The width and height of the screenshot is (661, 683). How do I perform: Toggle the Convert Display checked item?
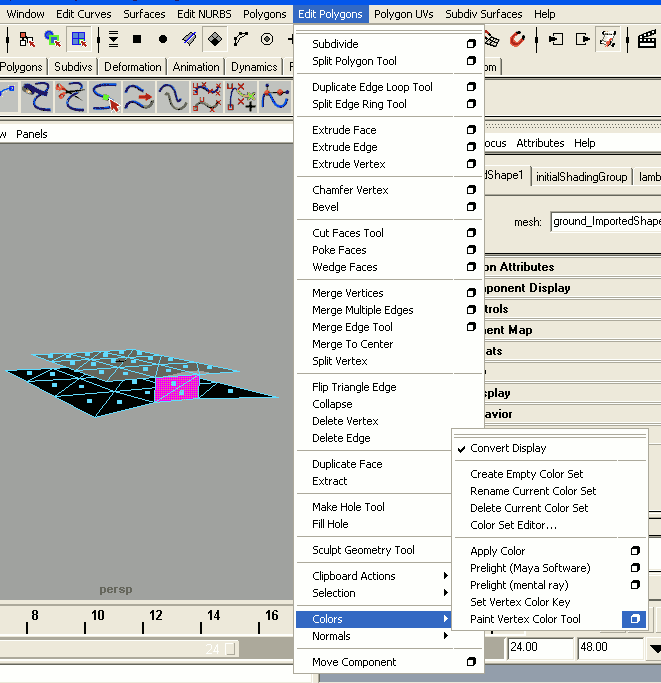tap(508, 448)
